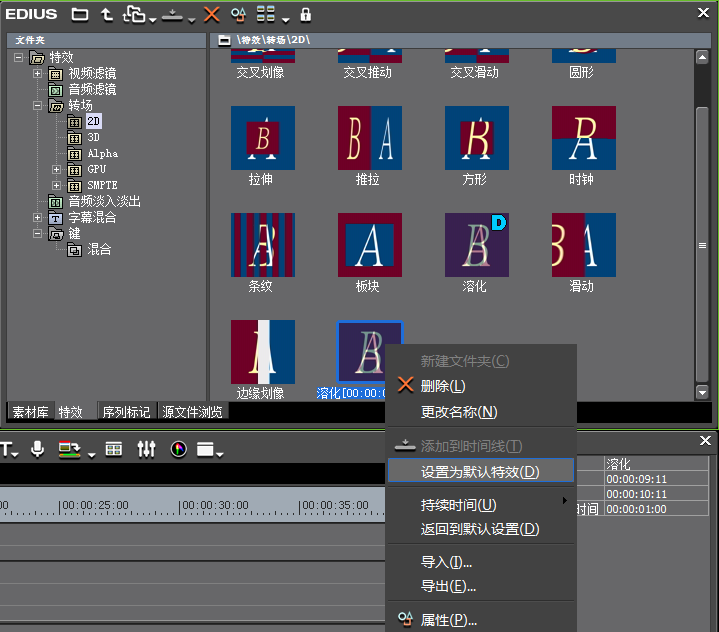Select the 音频淡入淡出 tree item
Screen dimensions: 719x632
103,201
